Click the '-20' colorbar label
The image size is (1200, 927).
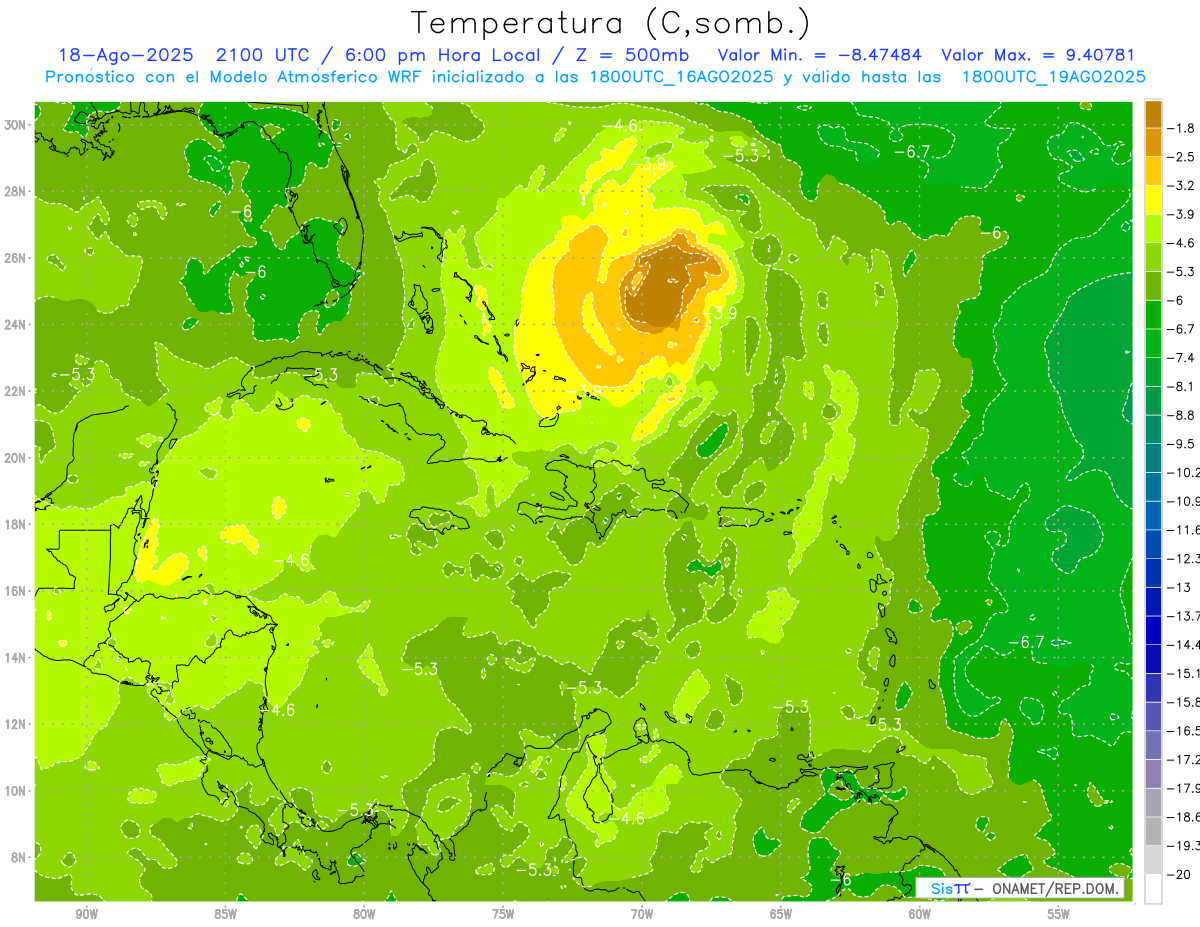(x=1180, y=875)
